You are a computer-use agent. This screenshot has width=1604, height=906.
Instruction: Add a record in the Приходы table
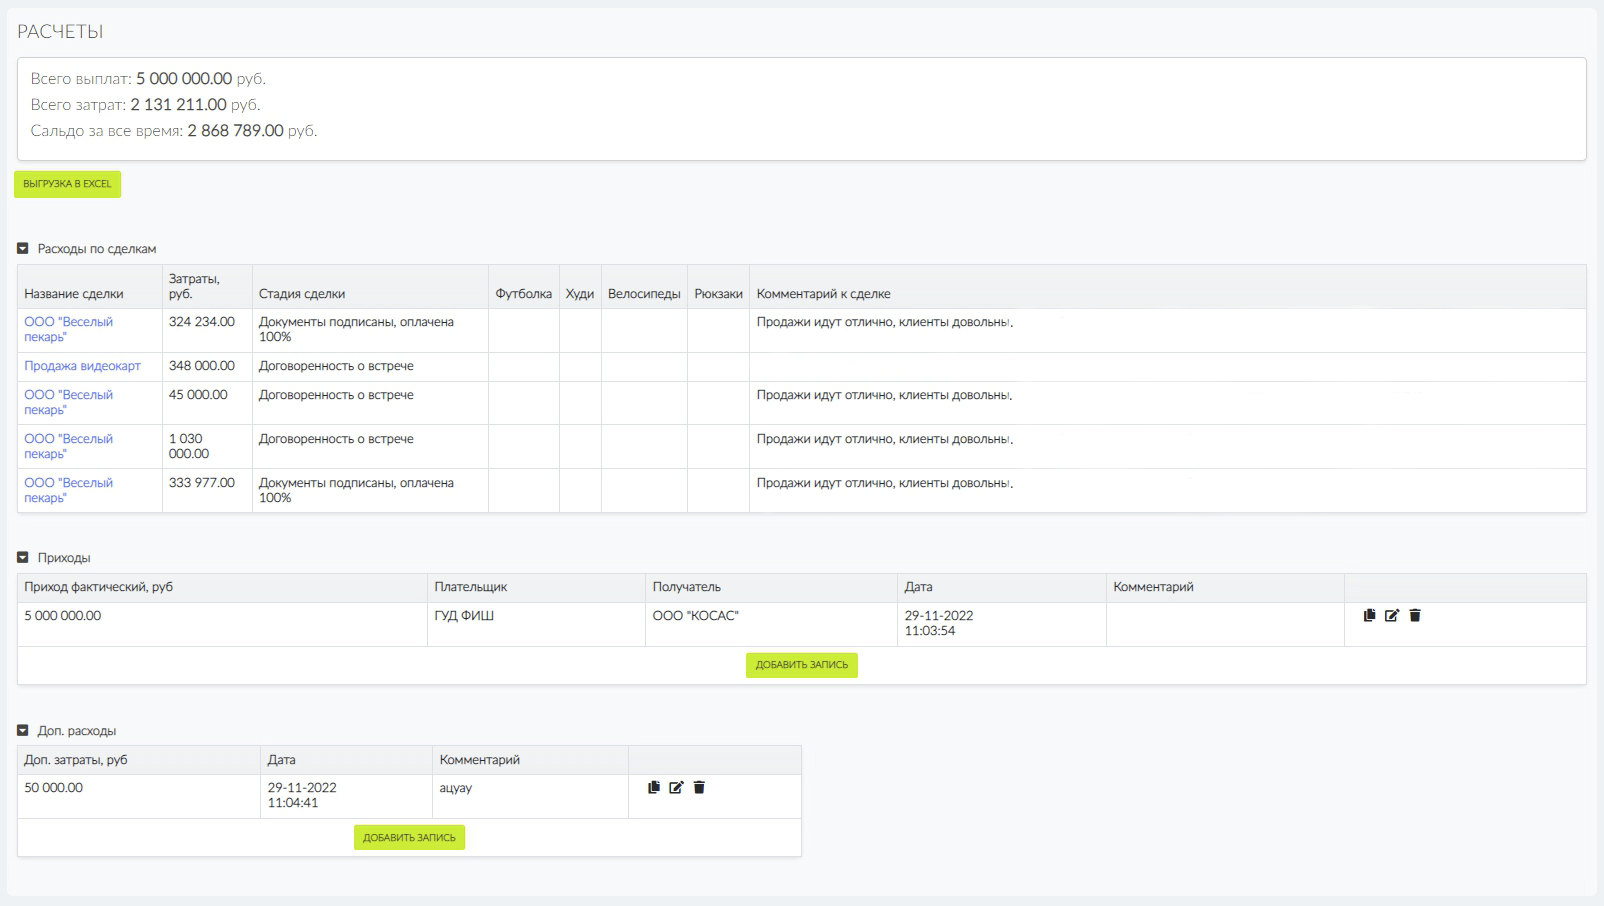click(801, 665)
